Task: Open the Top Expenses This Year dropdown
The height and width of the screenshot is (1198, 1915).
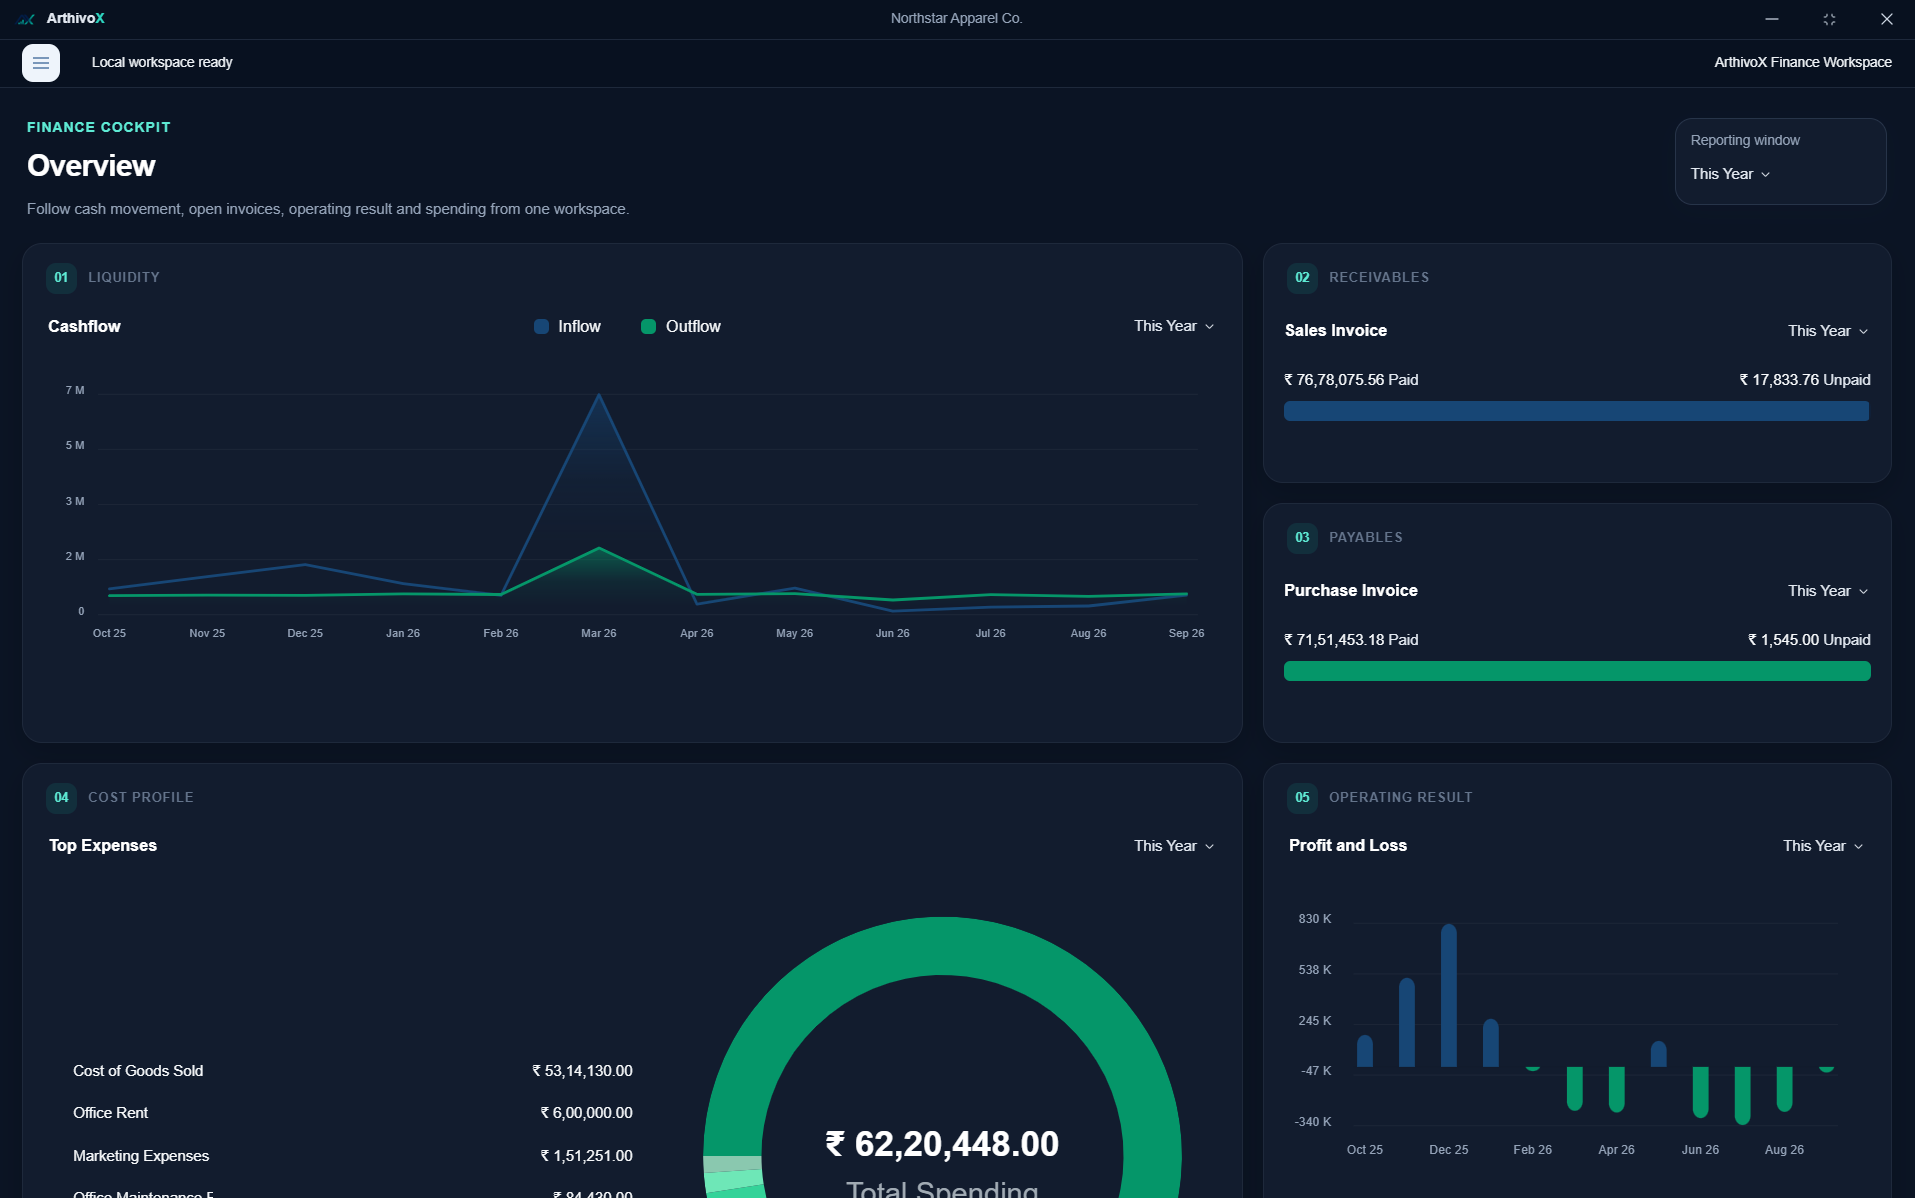Action: click(x=1174, y=846)
